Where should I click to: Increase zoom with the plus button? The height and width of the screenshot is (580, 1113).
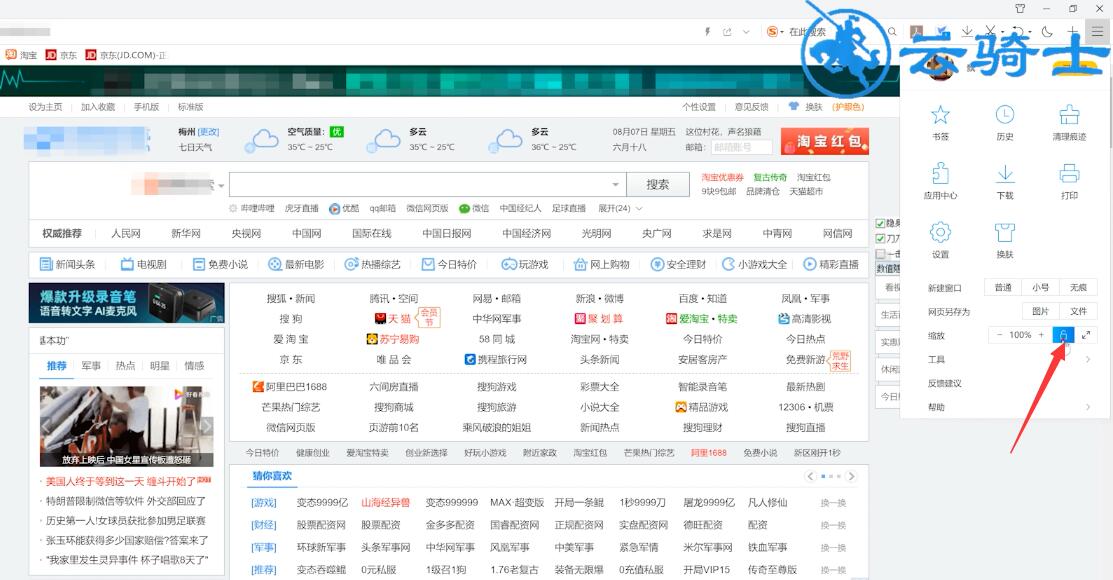click(1041, 335)
